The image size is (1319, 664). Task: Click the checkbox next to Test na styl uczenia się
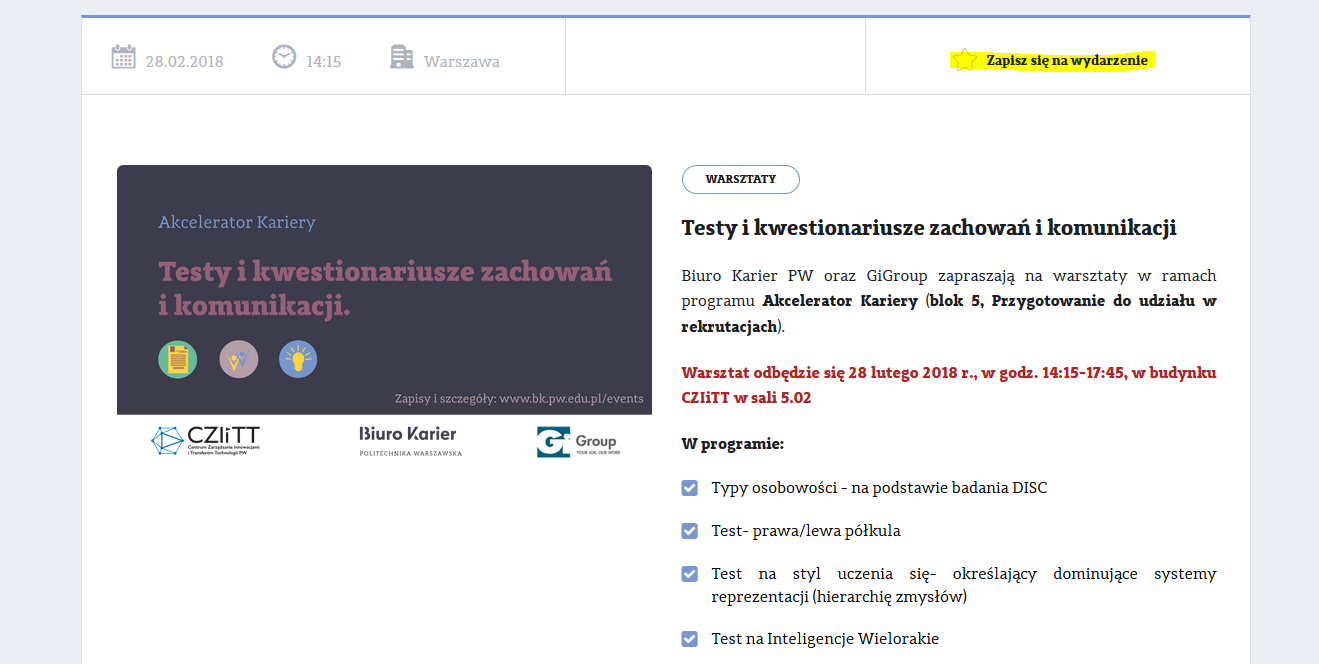(689, 574)
